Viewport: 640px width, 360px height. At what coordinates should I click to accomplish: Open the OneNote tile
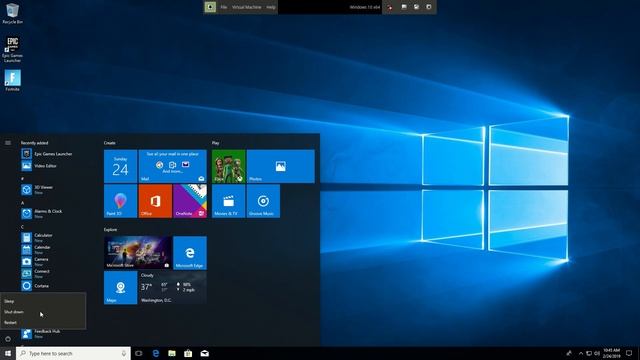click(190, 201)
